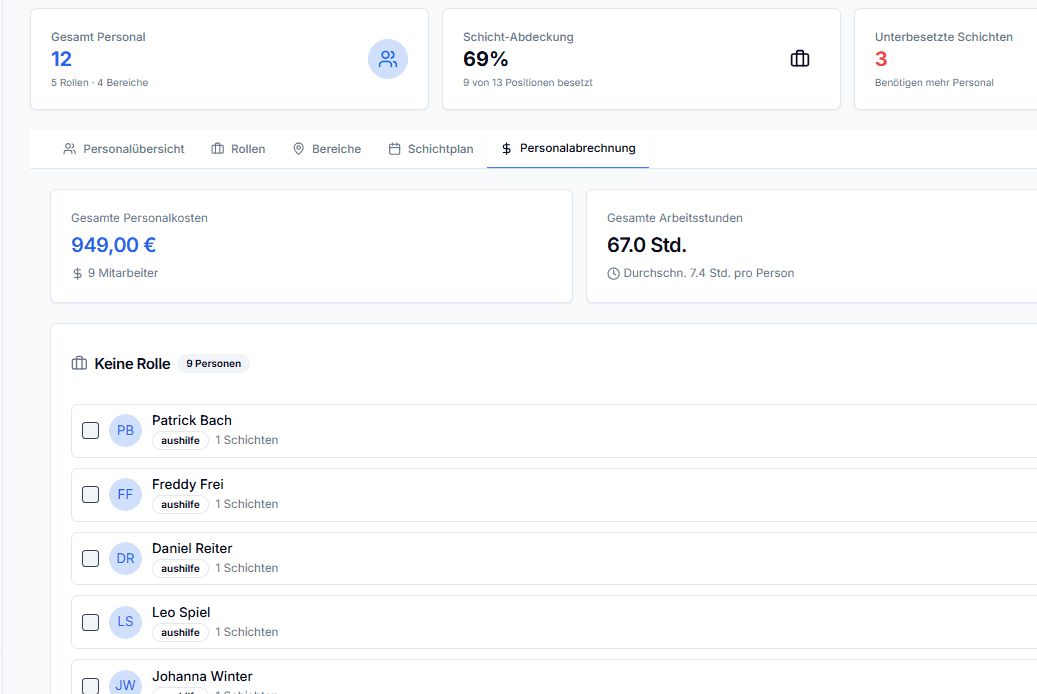Go to the Bereiche tab
This screenshot has height=694, width=1037.
(327, 149)
